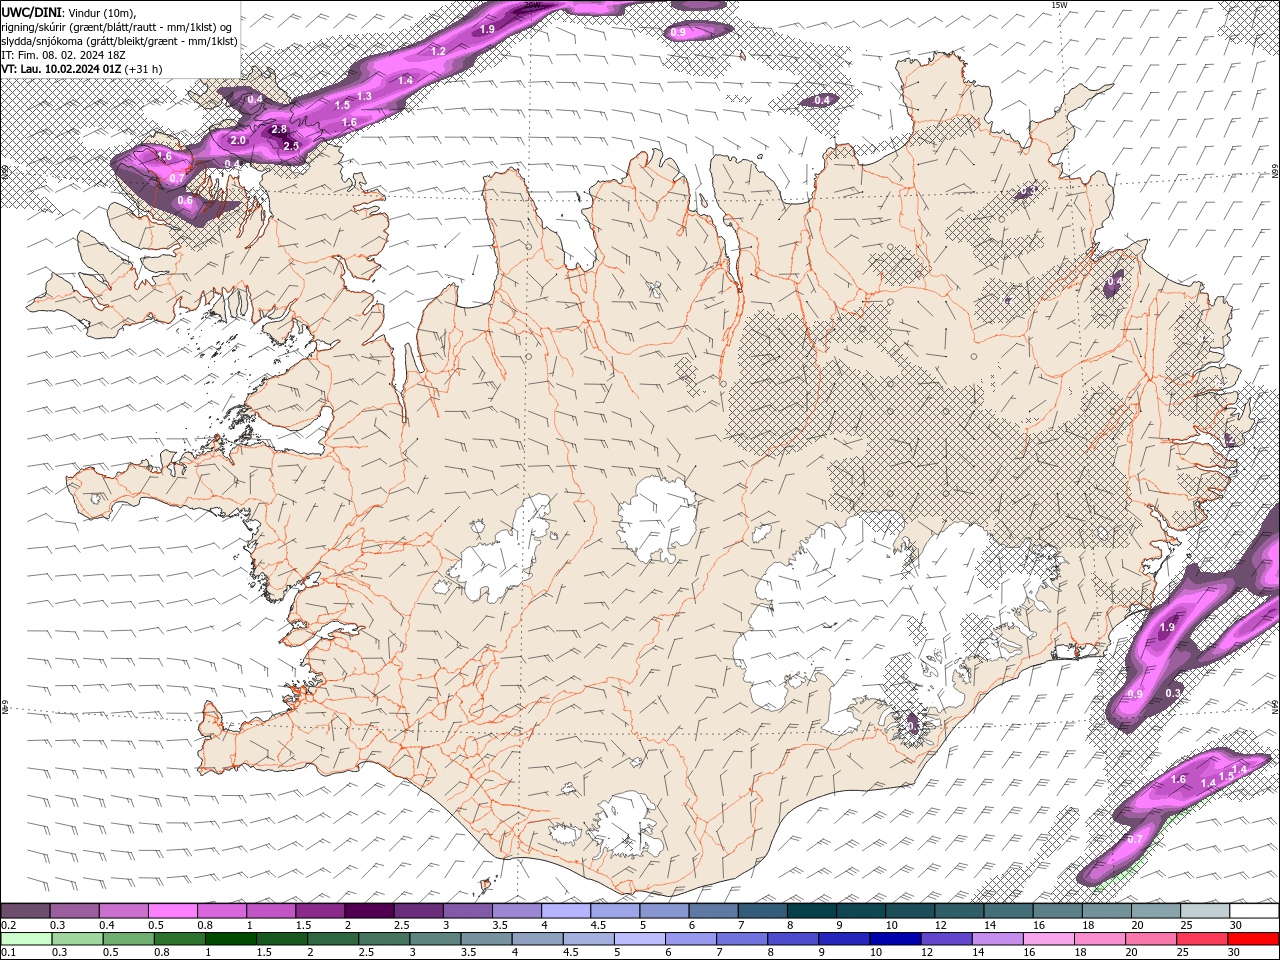
Task: Click the '(+31 h)' forecast offset text
Action: click(143, 69)
